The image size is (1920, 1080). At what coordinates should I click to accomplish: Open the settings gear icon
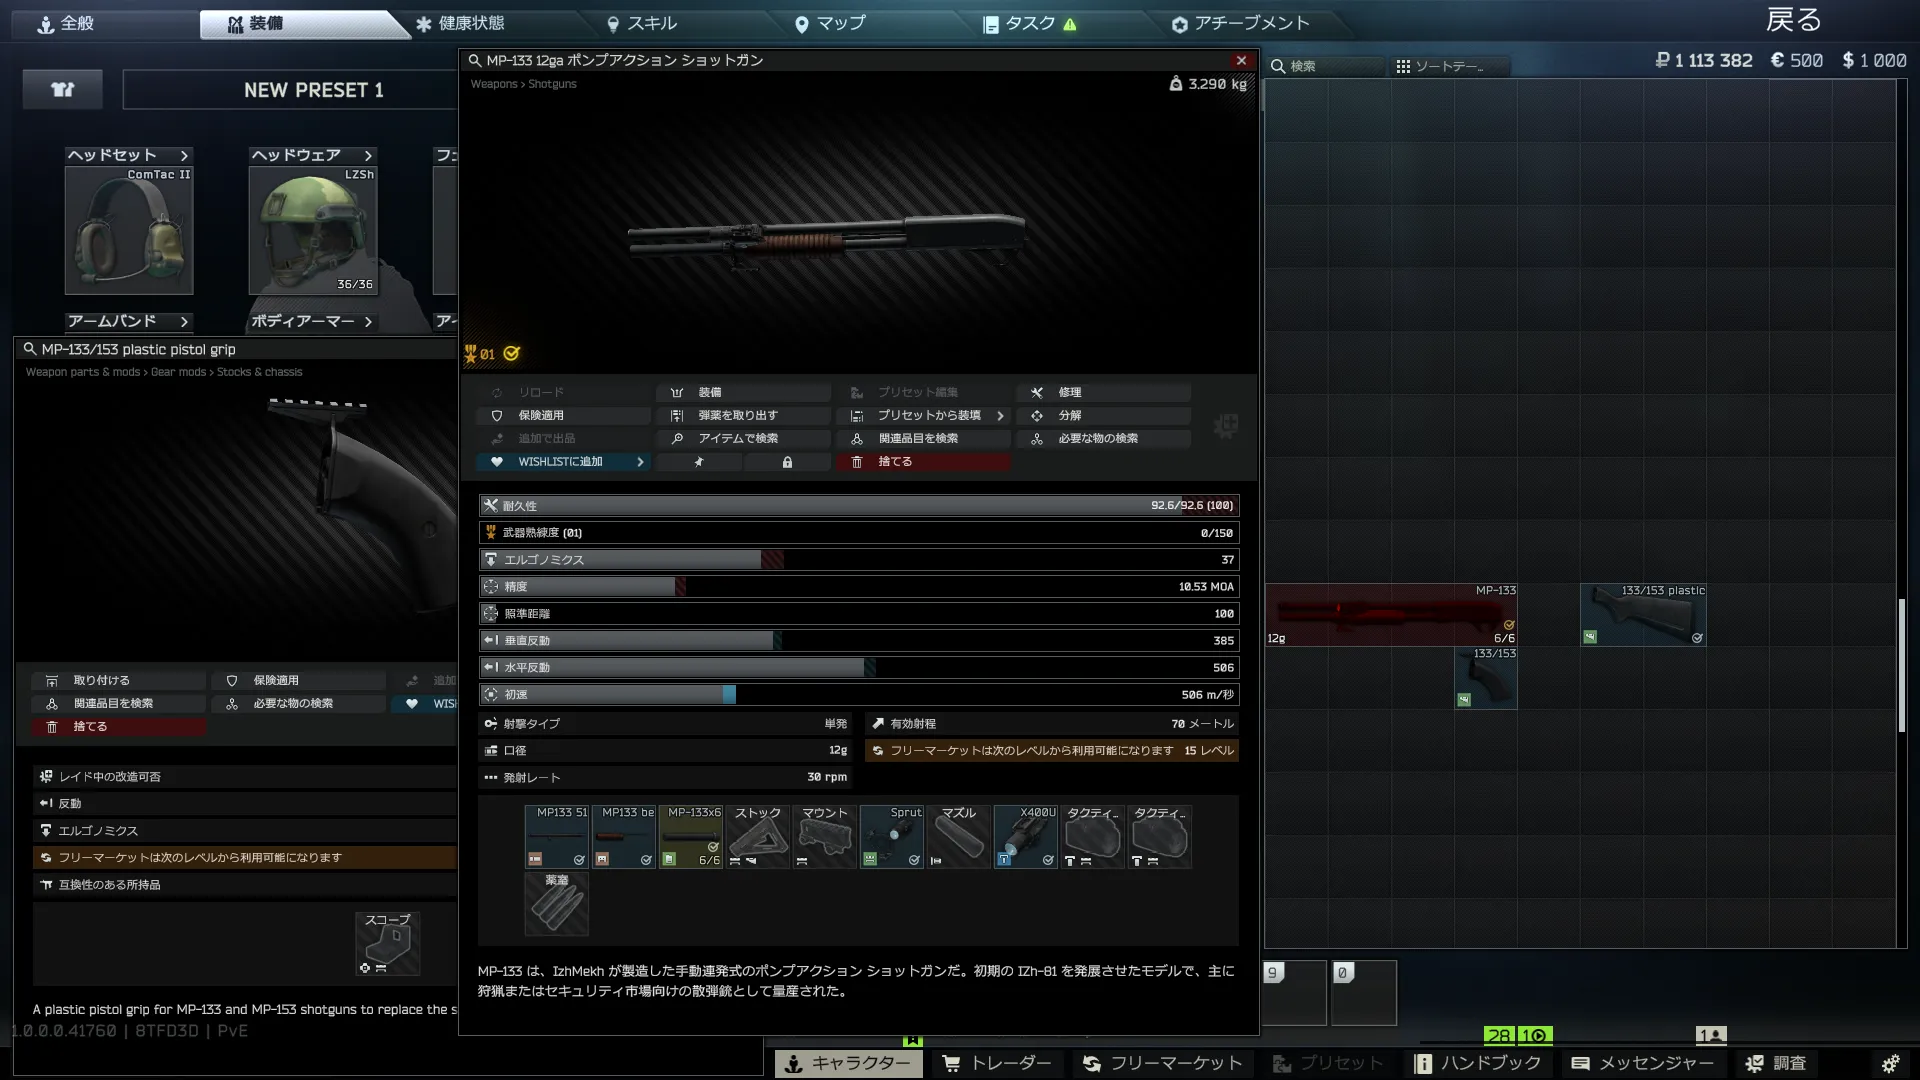pos(1890,1063)
